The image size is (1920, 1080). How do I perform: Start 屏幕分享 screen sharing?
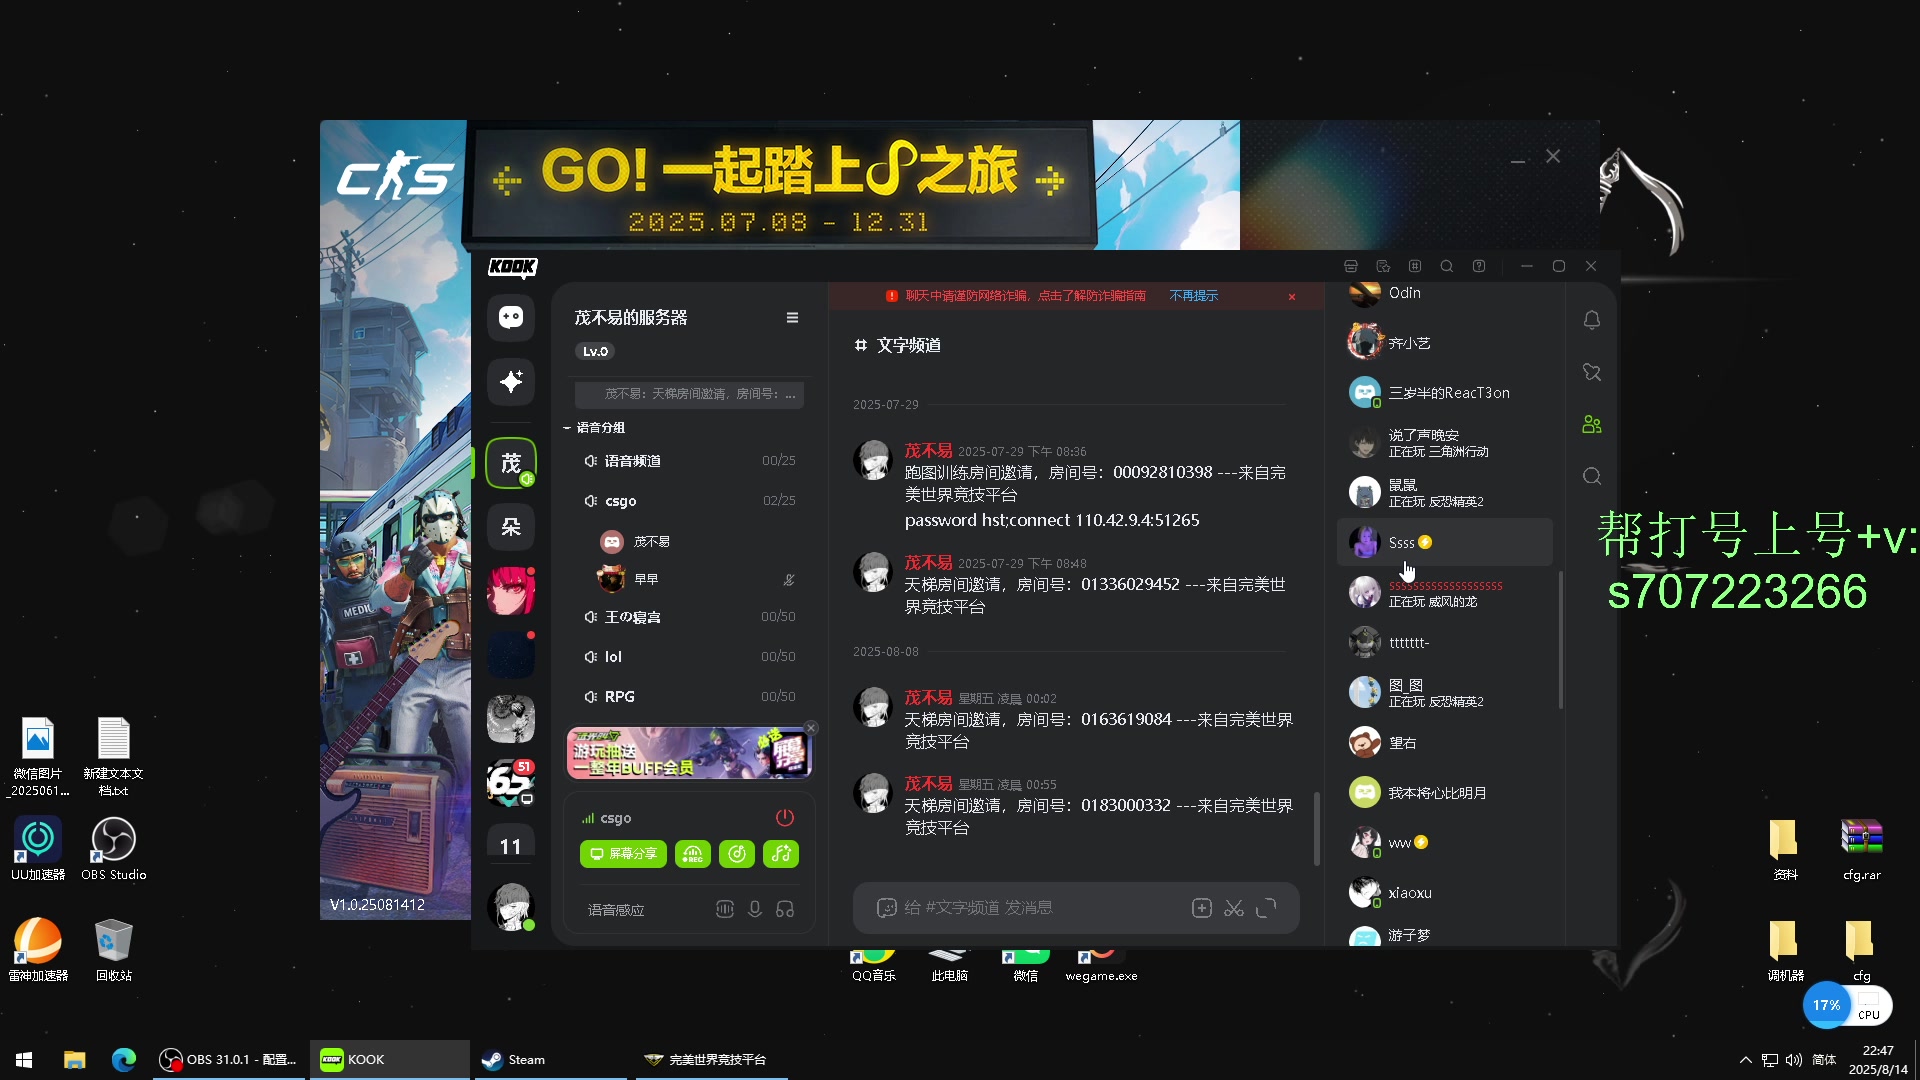[x=623, y=854]
